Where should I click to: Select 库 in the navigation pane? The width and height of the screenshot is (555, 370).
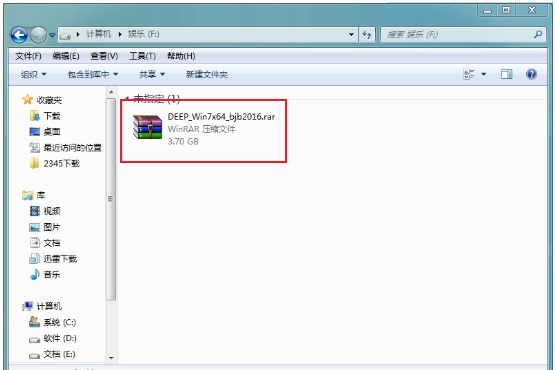41,195
